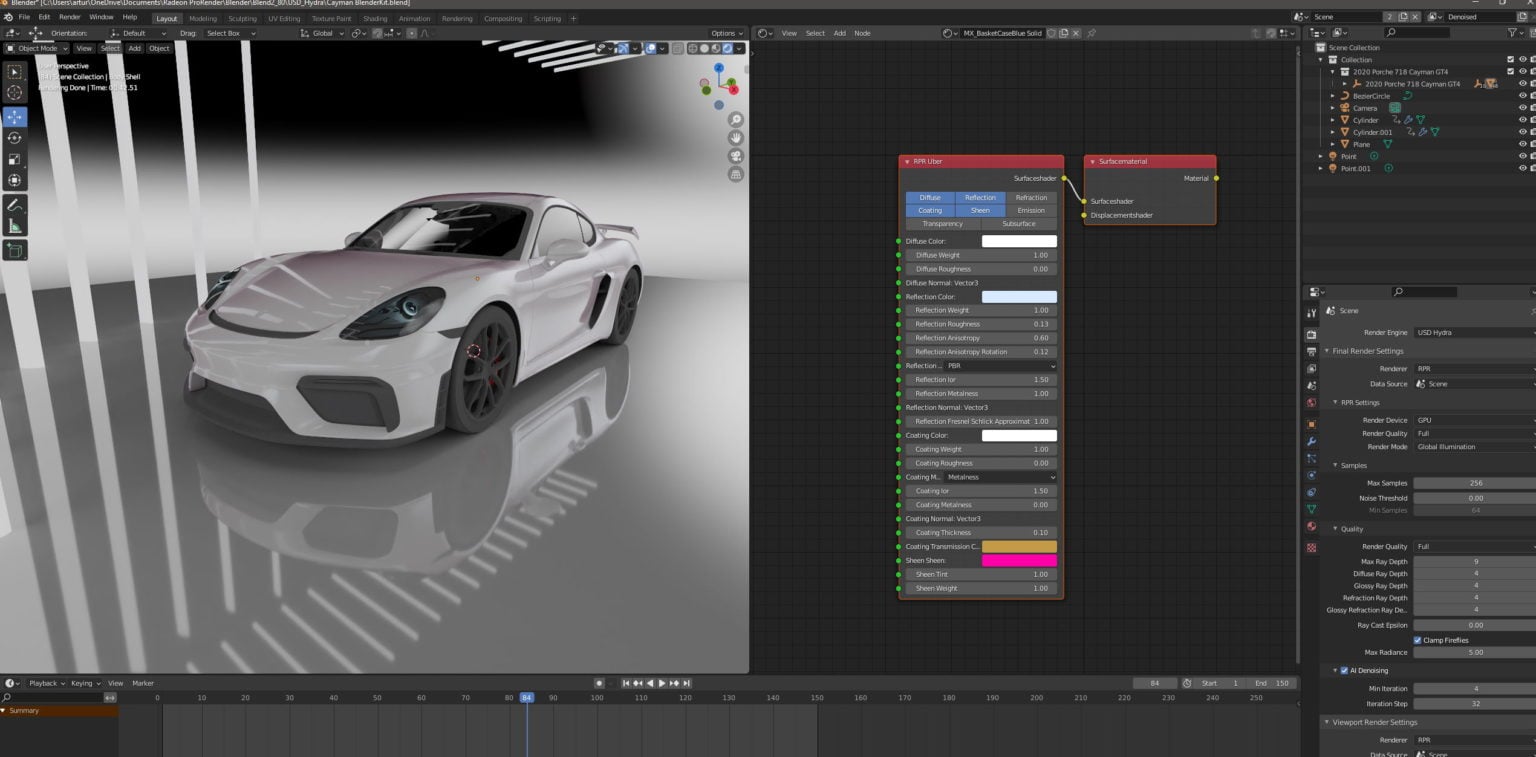The height and width of the screenshot is (757, 1536).
Task: Enable the Refraction button on RPR Uber node
Action: [x=1031, y=197]
